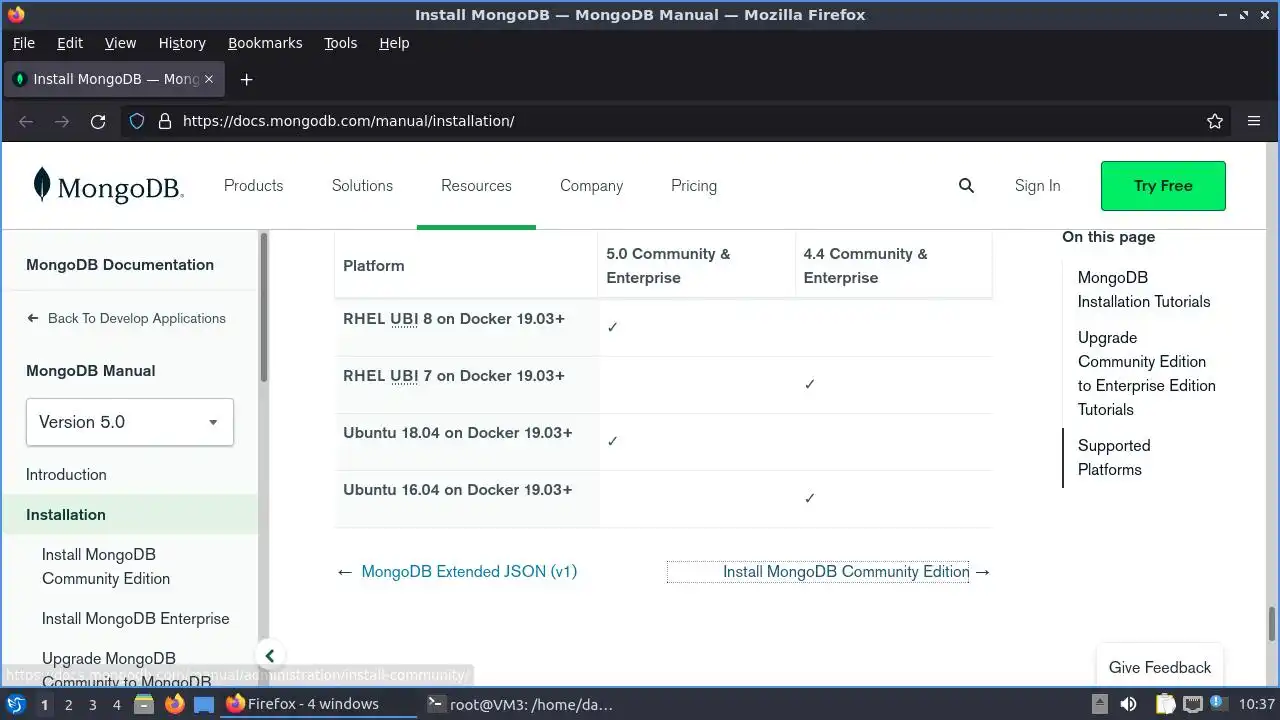This screenshot has height=720, width=1280.
Task: Launch the file manager from the taskbar
Action: pyautogui.click(x=143, y=704)
